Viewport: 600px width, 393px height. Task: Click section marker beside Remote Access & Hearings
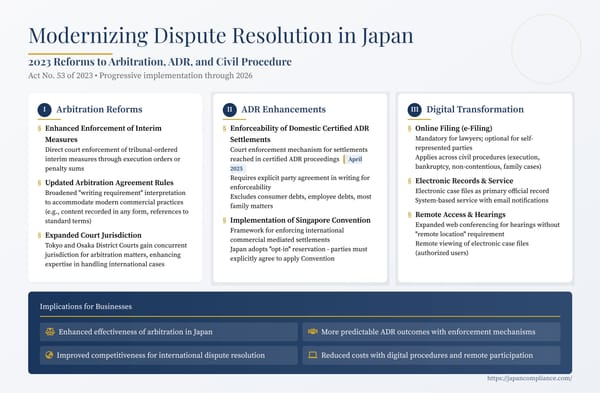tap(409, 214)
